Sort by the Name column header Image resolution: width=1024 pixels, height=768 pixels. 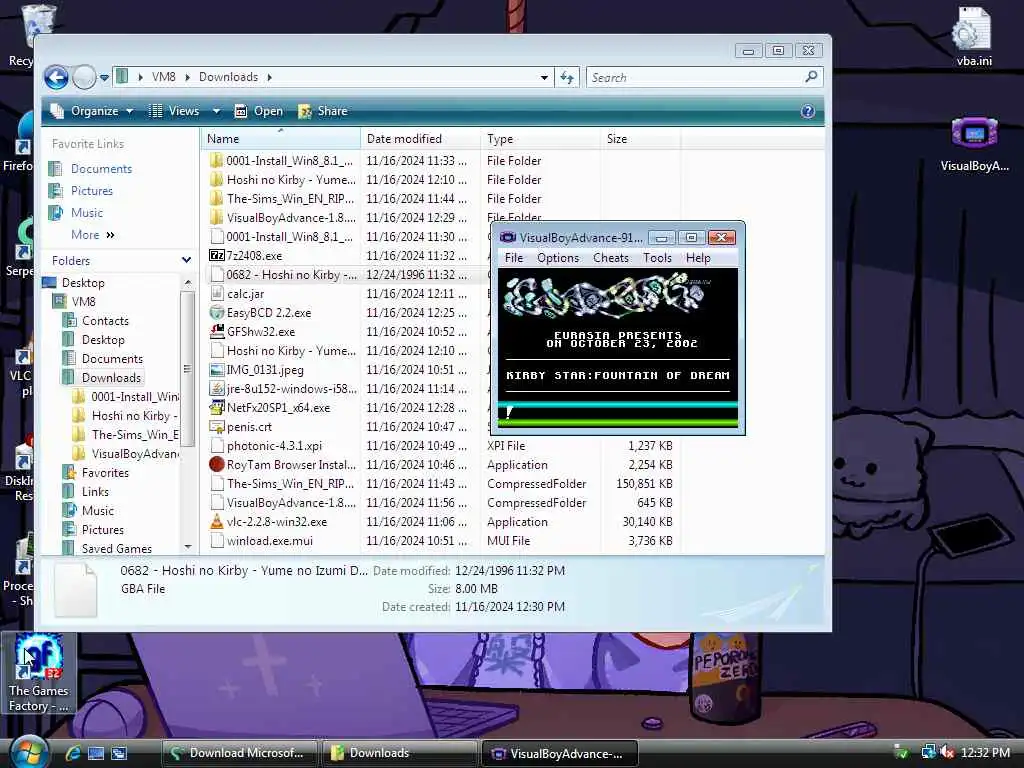pyautogui.click(x=281, y=138)
